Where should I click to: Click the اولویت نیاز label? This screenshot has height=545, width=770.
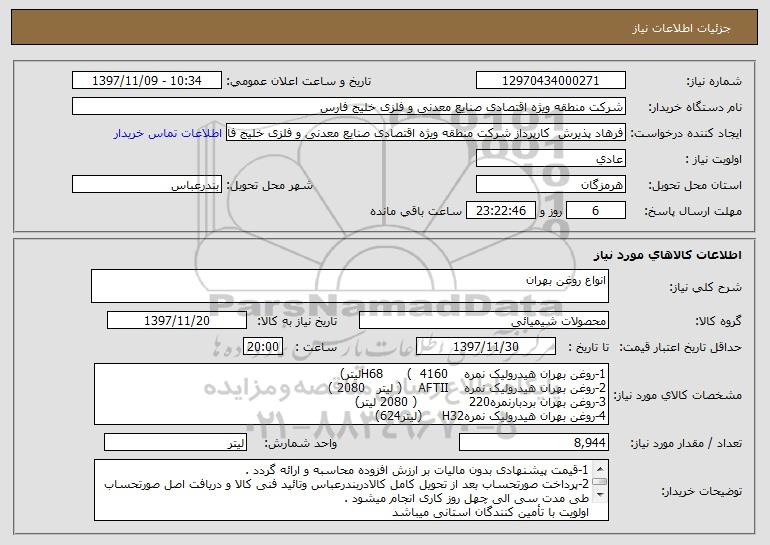[714, 160]
